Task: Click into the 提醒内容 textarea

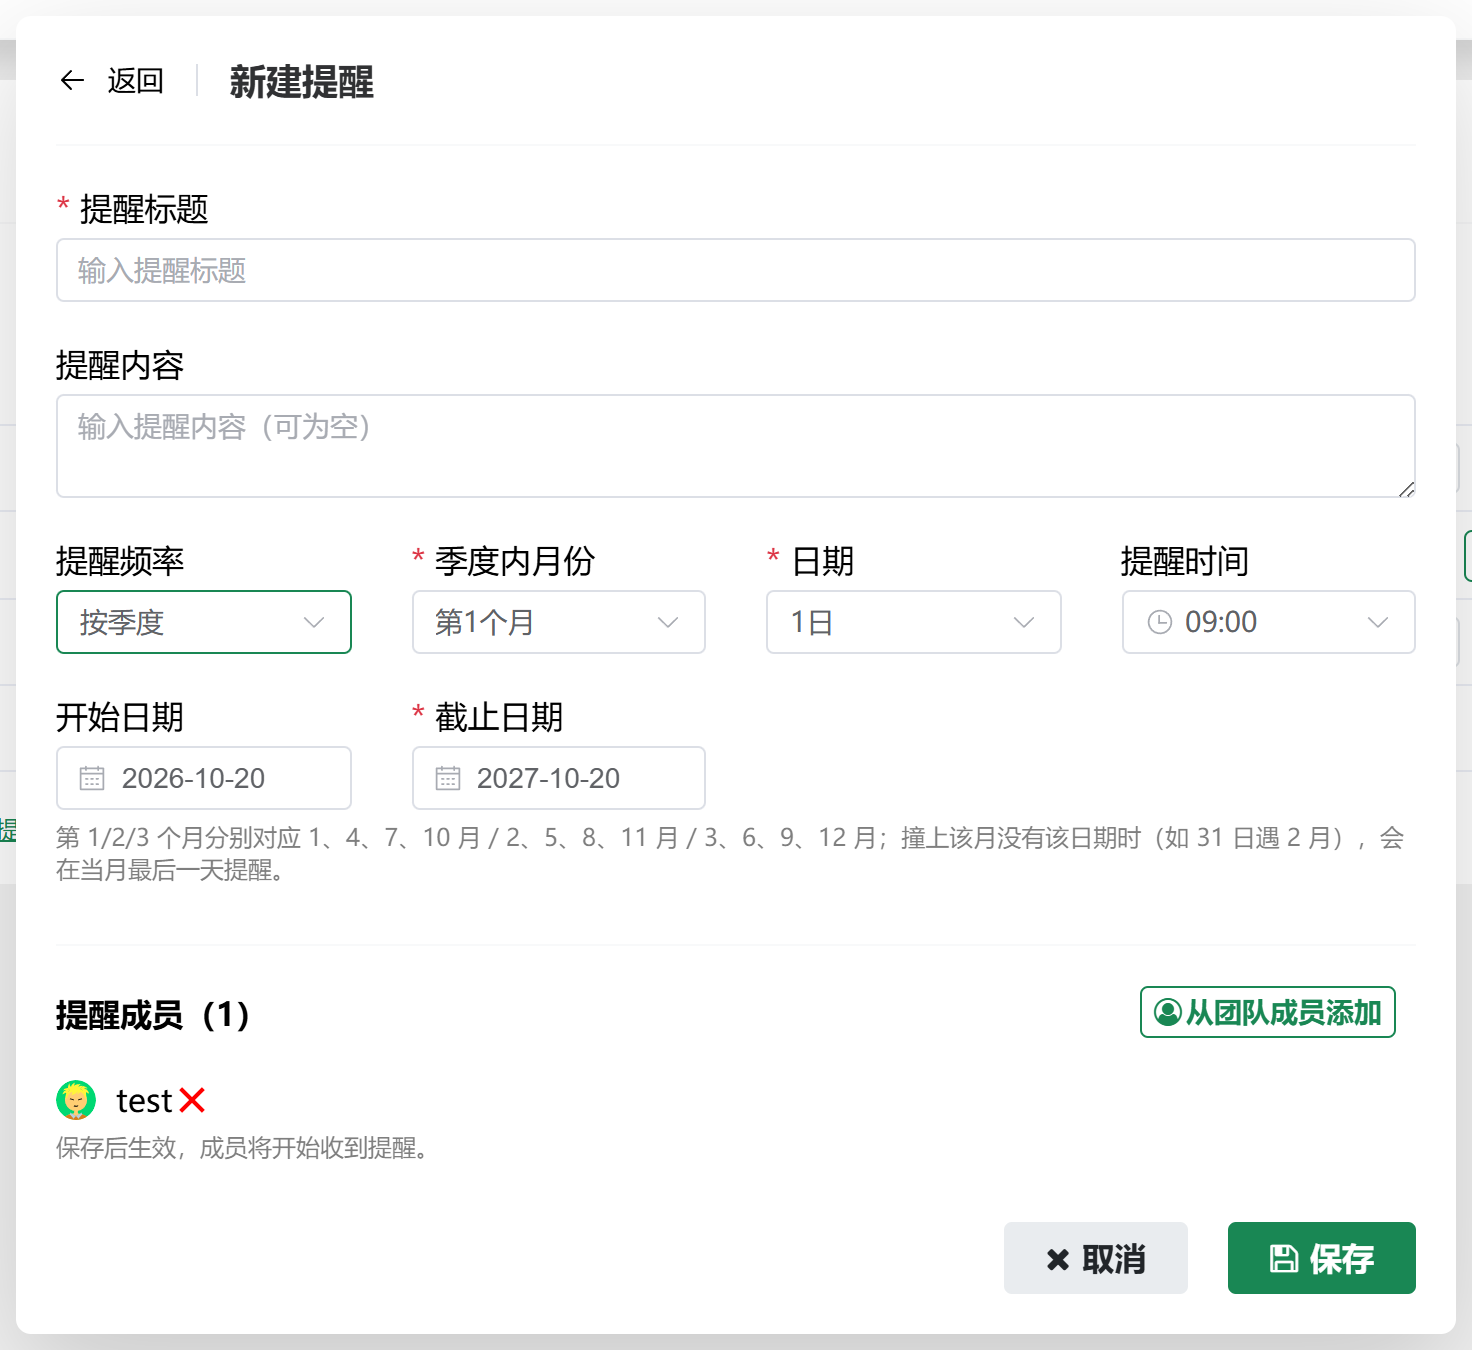Action: pyautogui.click(x=736, y=446)
